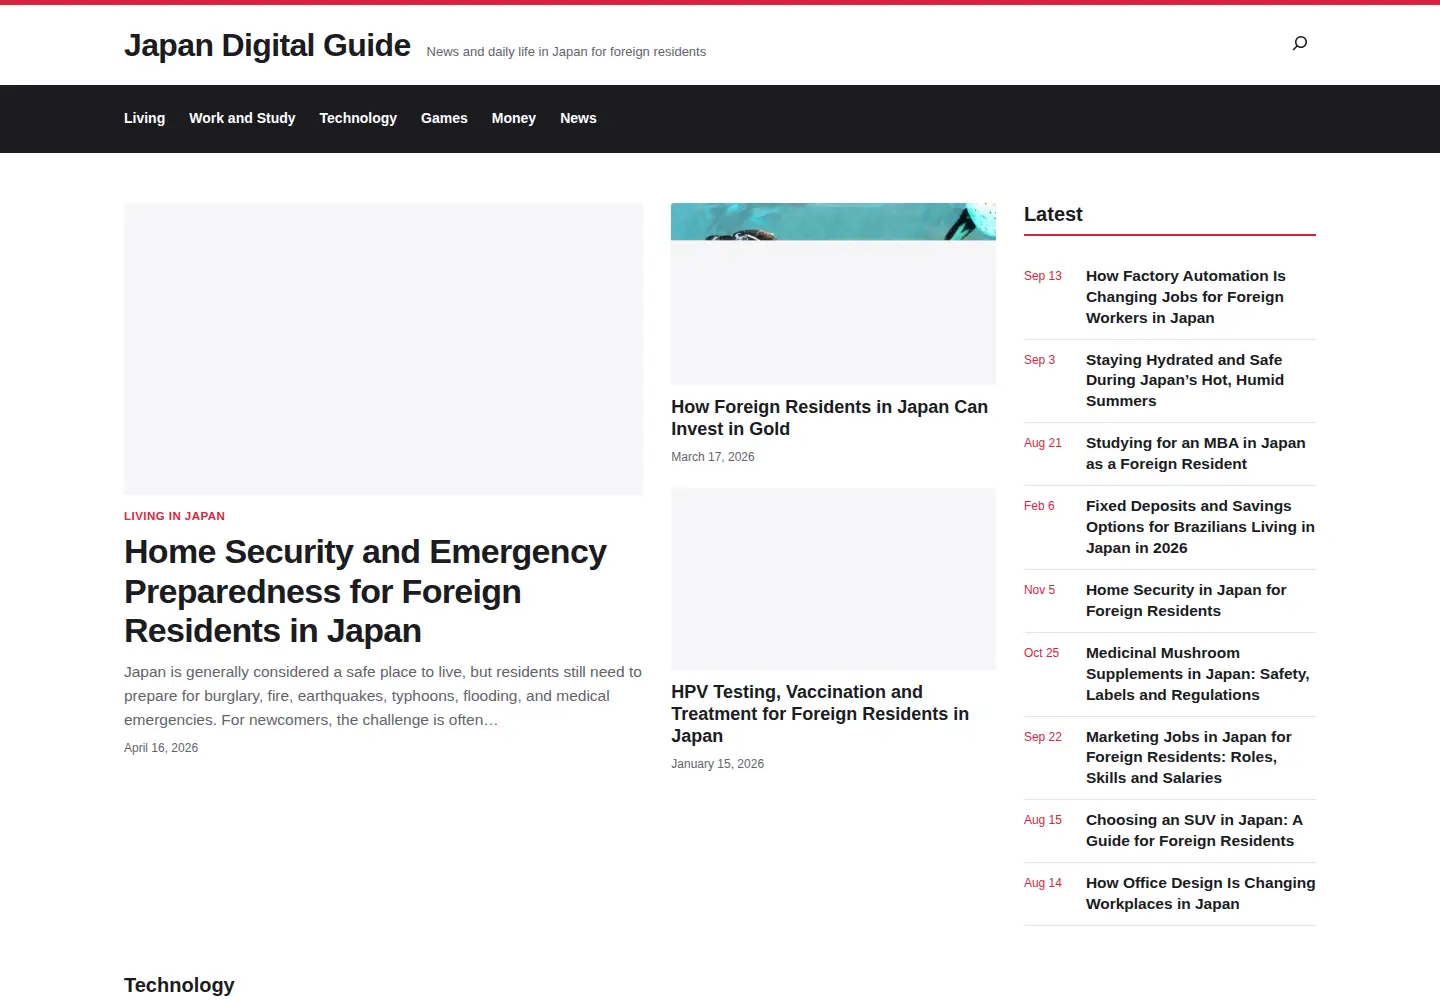This screenshot has height=1000, width=1440.
Task: Select the Games nav item
Action: [444, 118]
